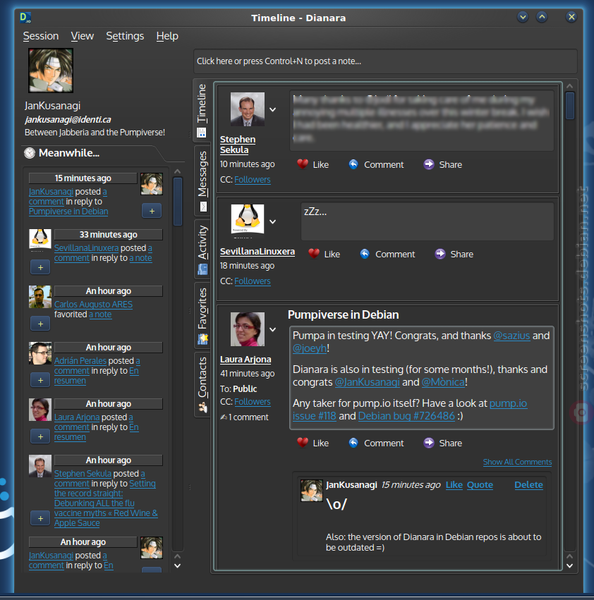Screen dimensions: 594x600
Task: Click the main timeline vertical scrollbar handle
Action: [x=570, y=105]
